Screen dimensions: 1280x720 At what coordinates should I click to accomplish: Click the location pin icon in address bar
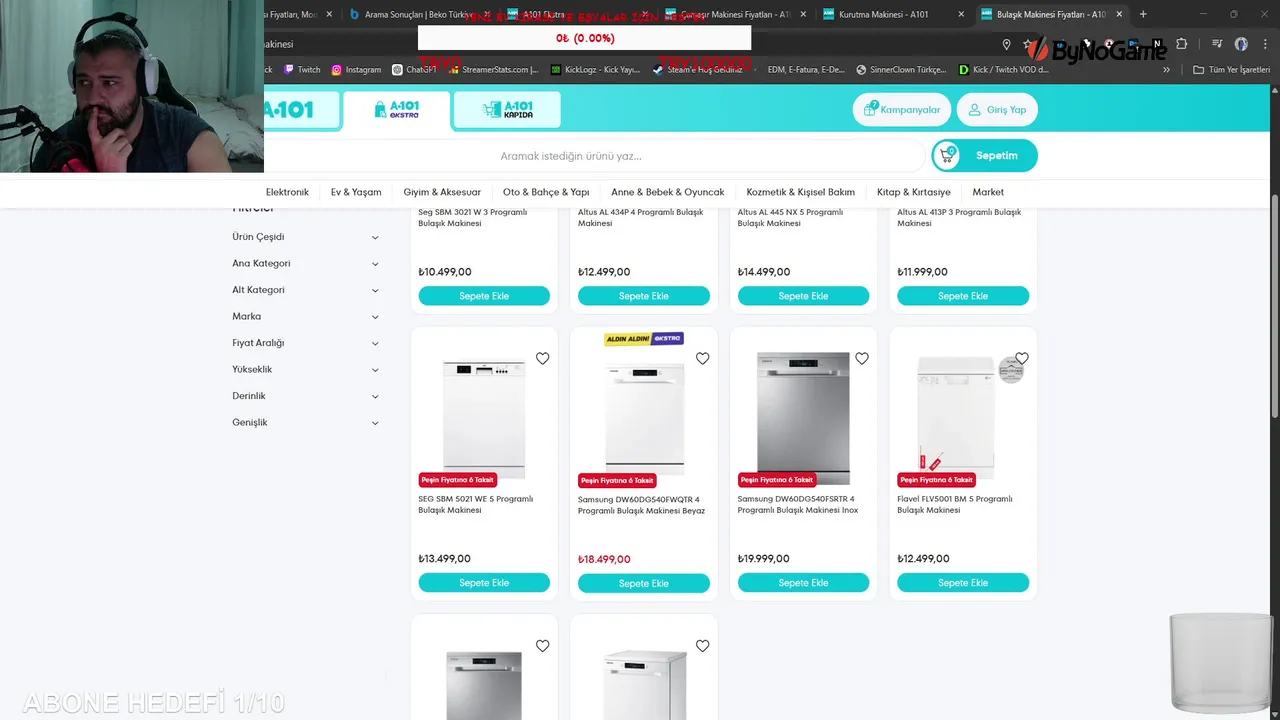click(x=1006, y=44)
